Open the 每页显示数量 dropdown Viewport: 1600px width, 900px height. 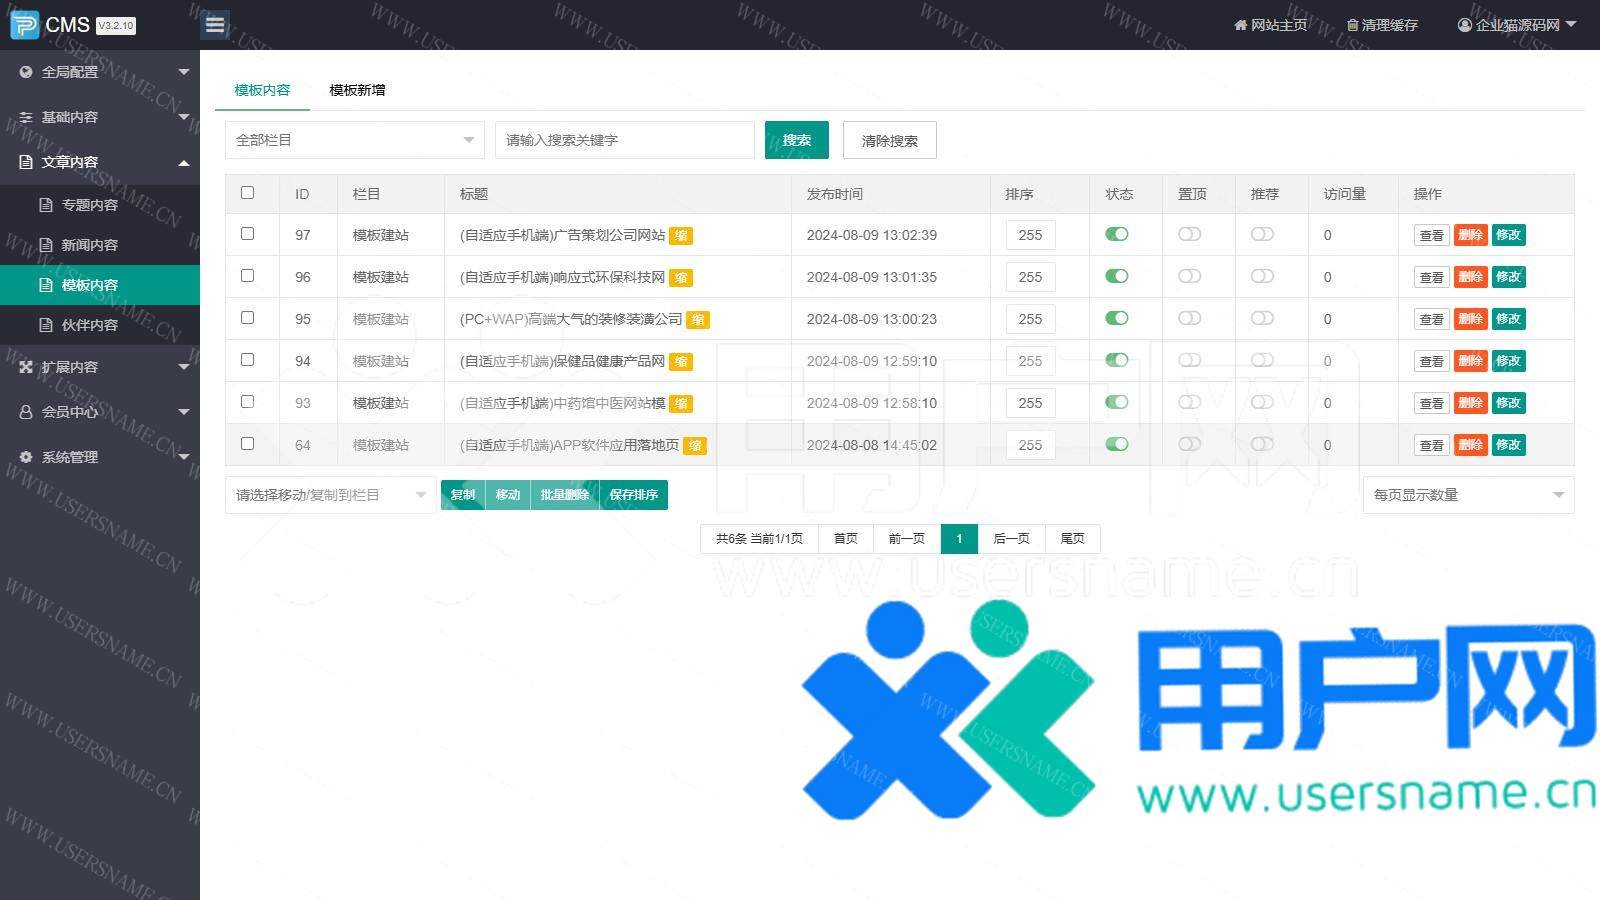1467,495
